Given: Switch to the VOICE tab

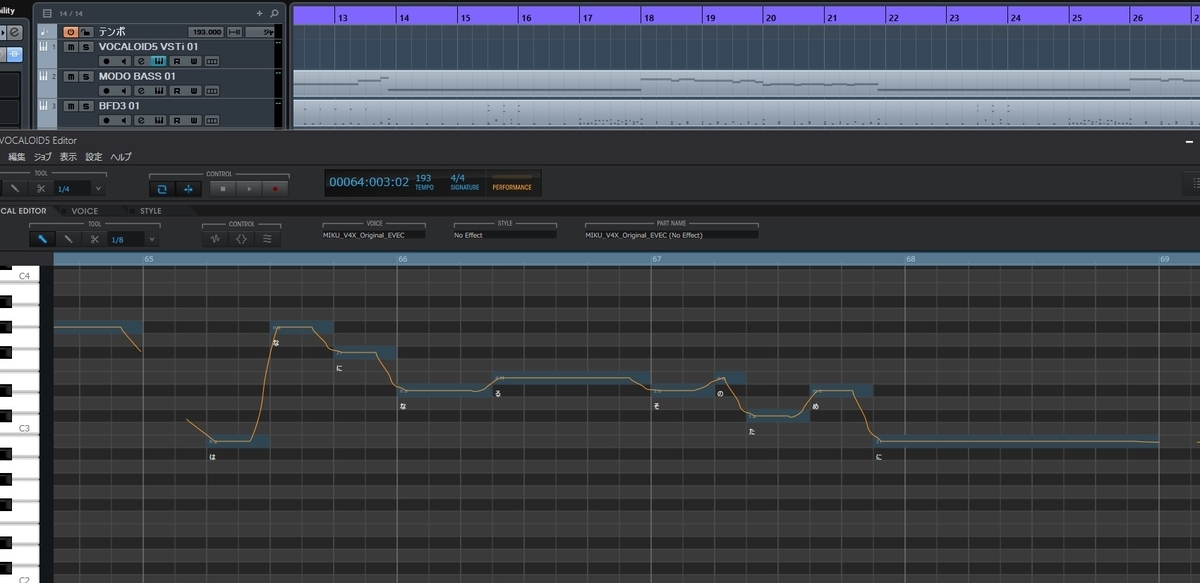Looking at the screenshot, I should pos(84,211).
